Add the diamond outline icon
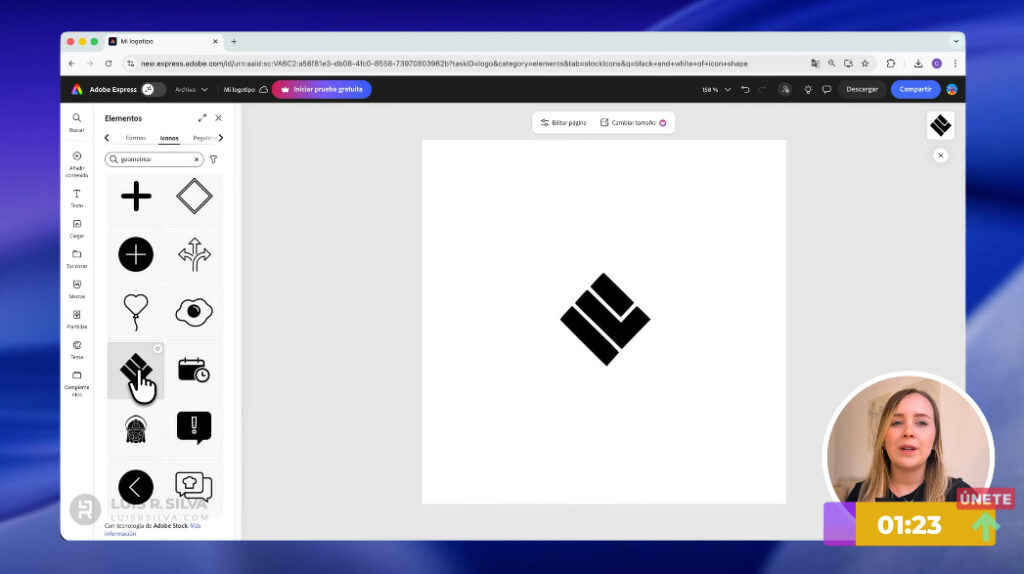1024x574 pixels. [194, 196]
